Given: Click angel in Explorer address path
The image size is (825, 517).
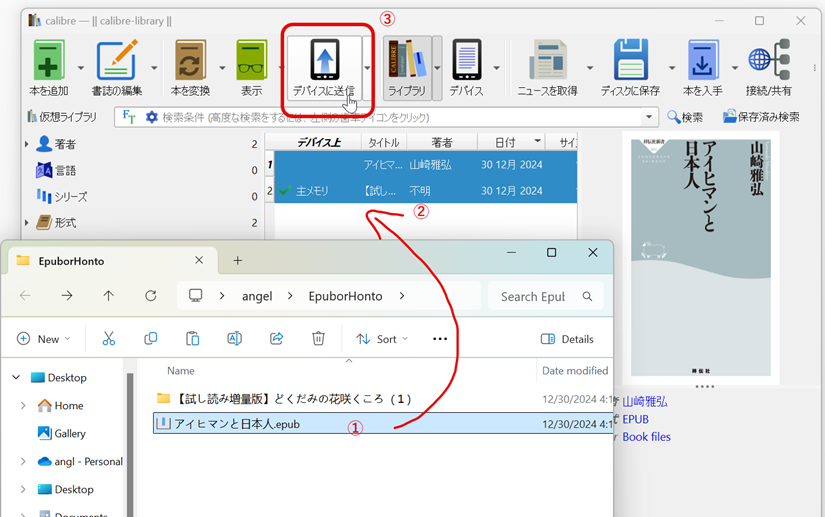Looking at the screenshot, I should 257,296.
